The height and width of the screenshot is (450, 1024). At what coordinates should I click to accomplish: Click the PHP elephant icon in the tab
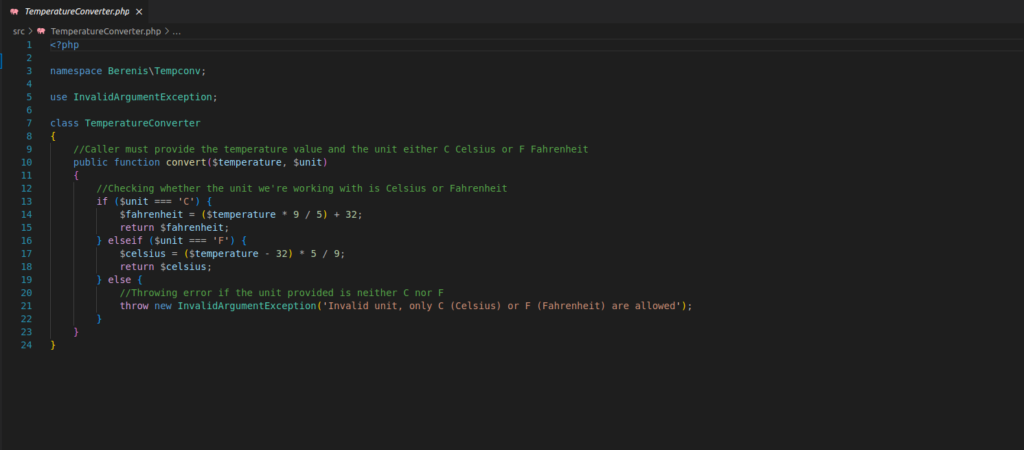tap(14, 12)
